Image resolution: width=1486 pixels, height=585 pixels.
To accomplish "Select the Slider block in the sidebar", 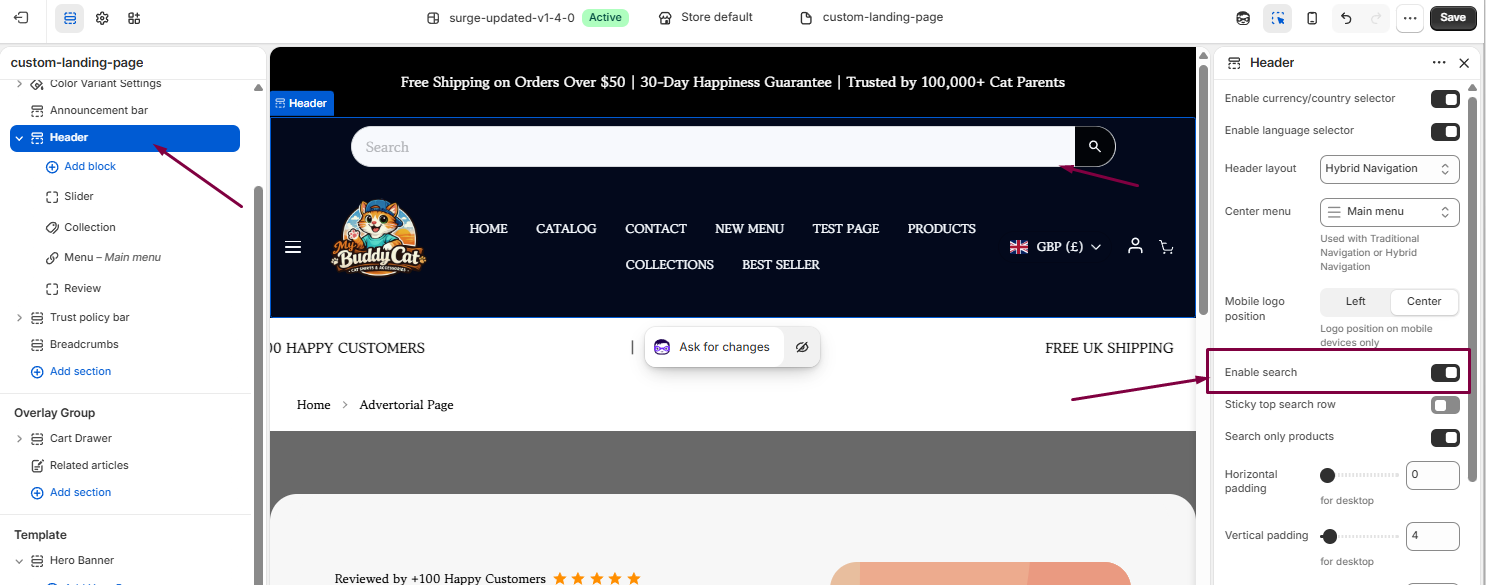I will 79,197.
